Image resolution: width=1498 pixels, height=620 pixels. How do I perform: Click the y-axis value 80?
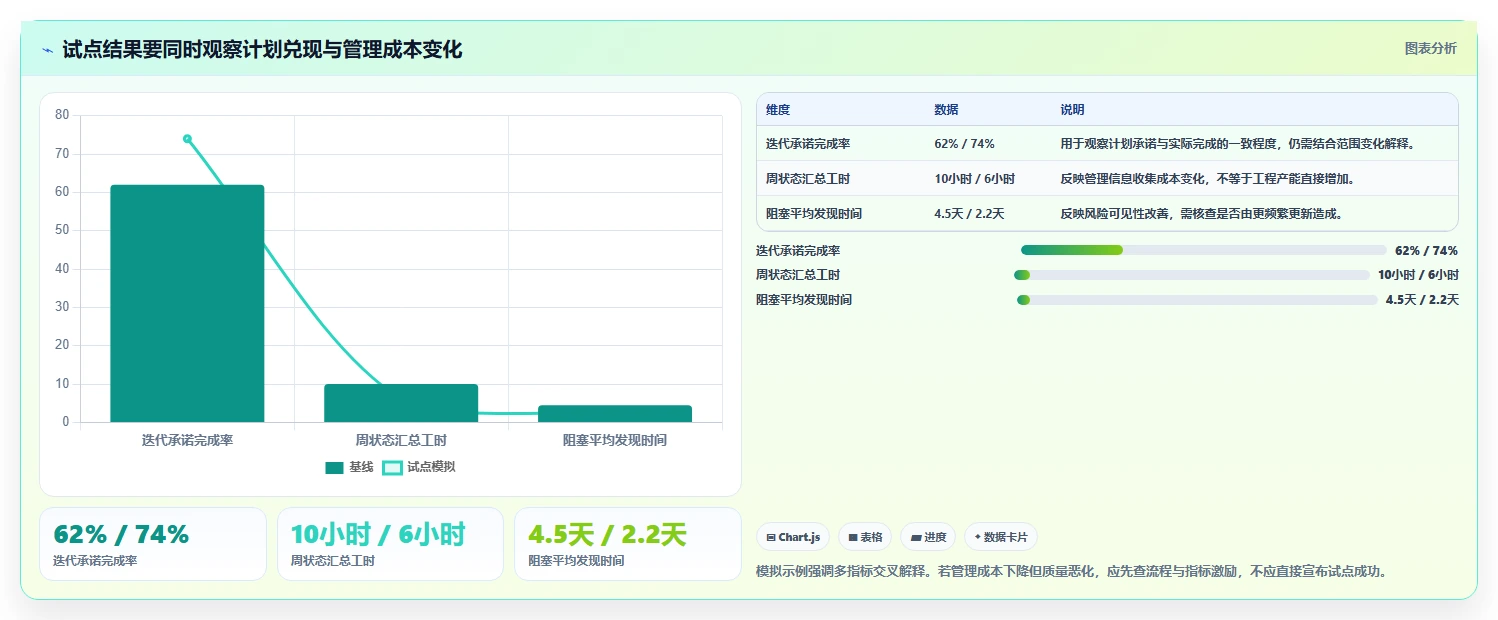(x=62, y=115)
